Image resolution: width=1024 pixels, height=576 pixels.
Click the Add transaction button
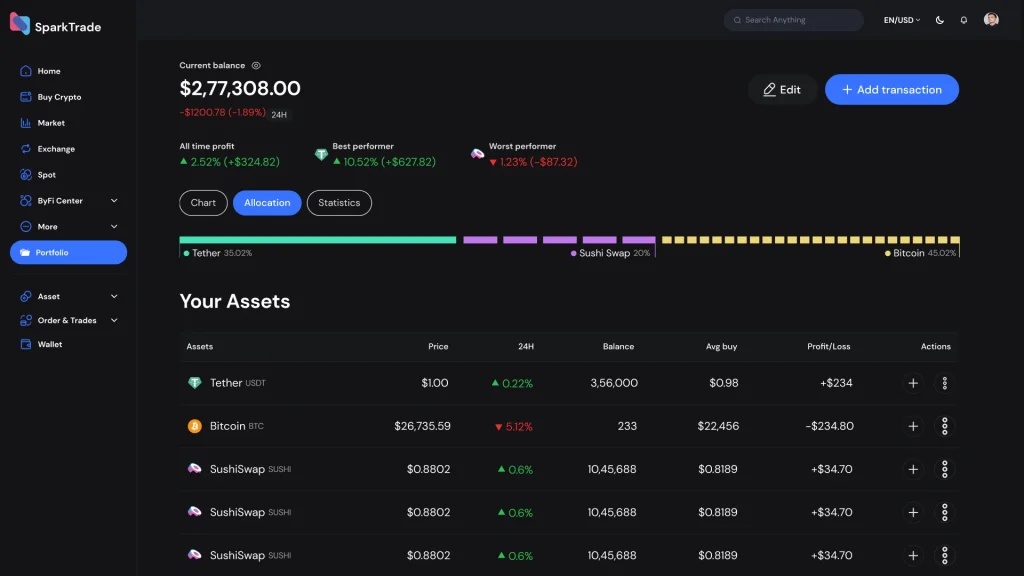click(891, 90)
